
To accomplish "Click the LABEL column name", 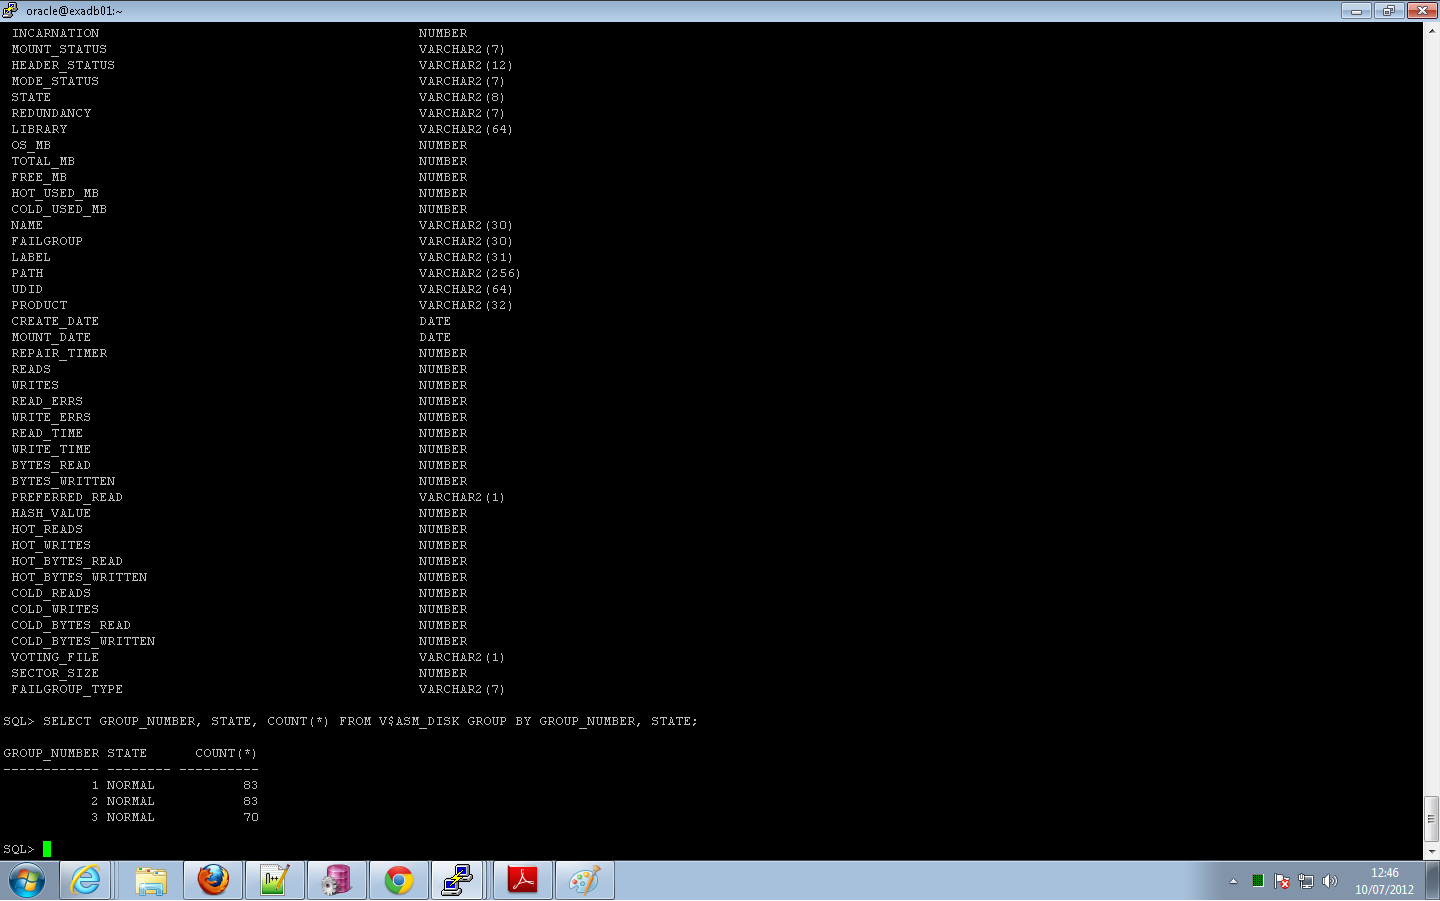I will point(31,257).
